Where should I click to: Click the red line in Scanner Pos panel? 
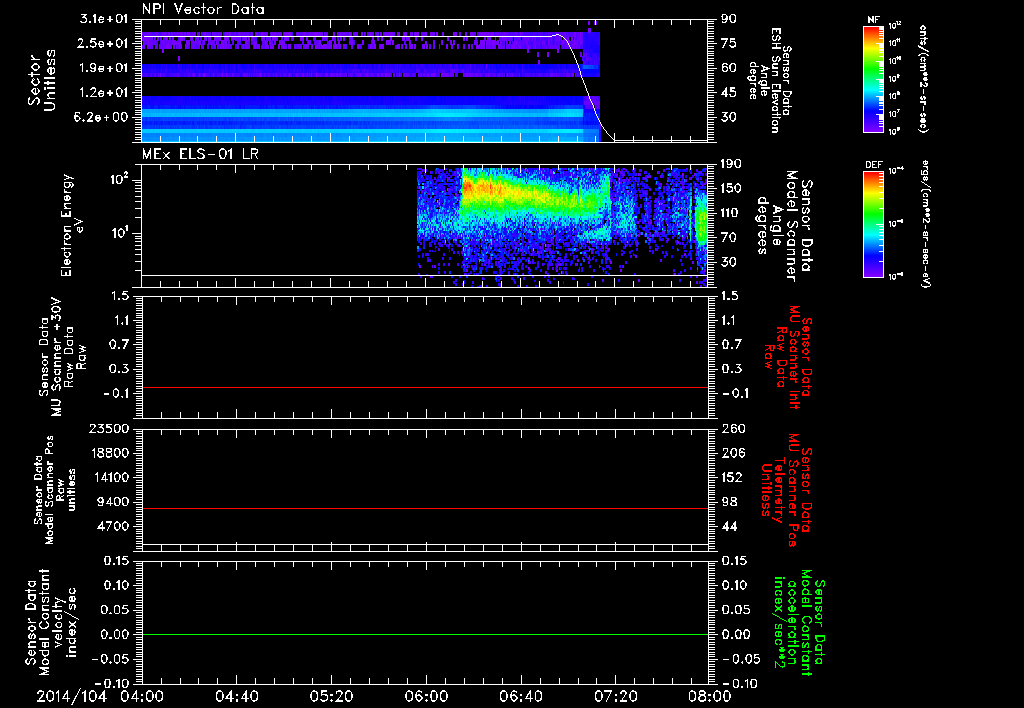click(425, 508)
